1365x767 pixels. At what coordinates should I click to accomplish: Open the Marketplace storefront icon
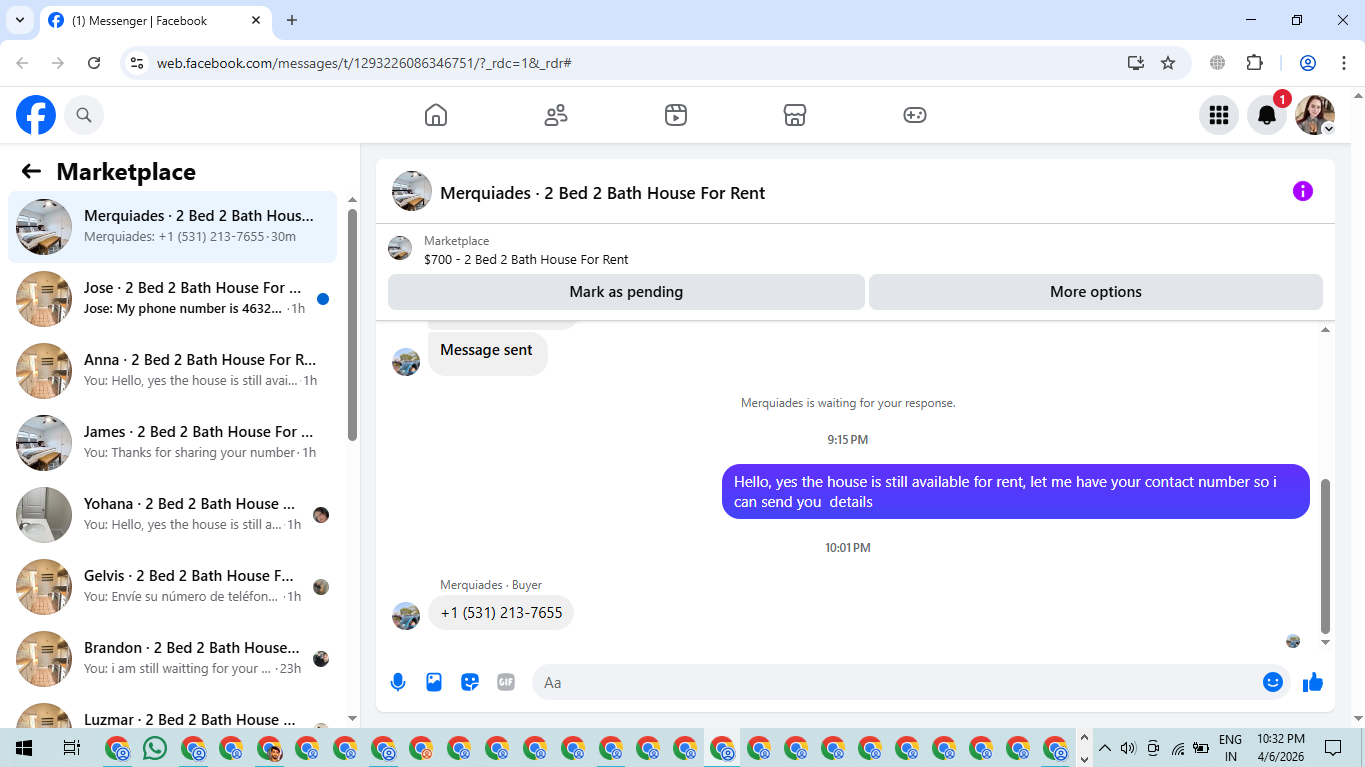point(795,115)
